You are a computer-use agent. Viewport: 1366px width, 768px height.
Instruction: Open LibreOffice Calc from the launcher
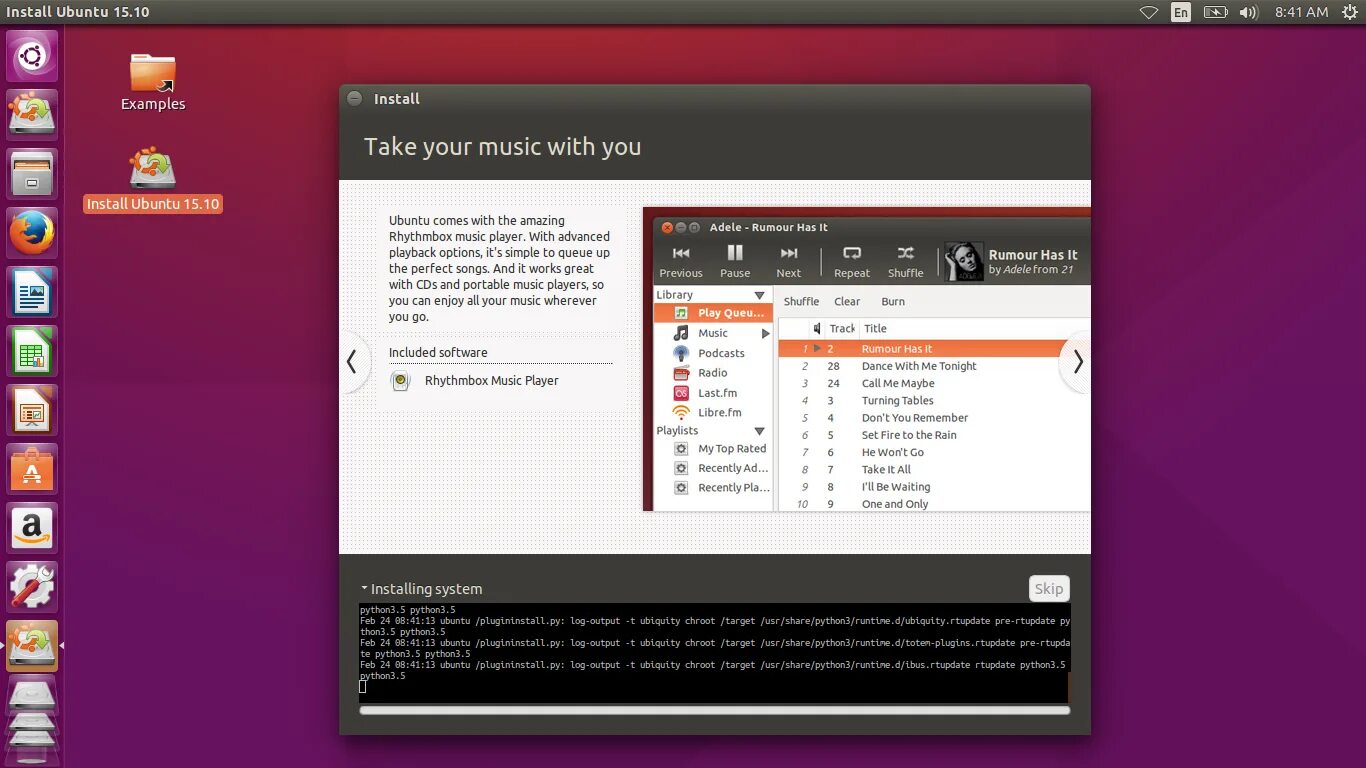[32, 351]
